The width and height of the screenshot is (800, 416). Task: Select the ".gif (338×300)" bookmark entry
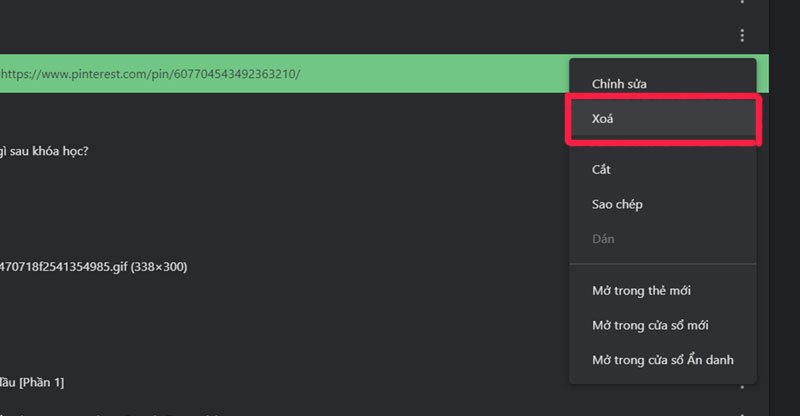[93, 267]
